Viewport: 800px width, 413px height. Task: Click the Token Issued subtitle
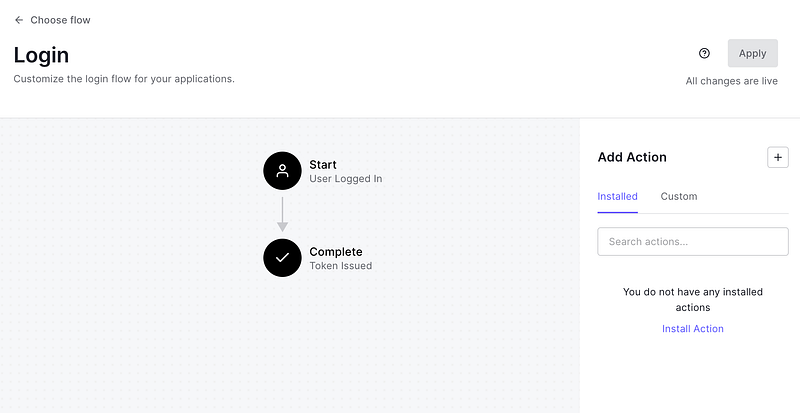click(x=341, y=266)
